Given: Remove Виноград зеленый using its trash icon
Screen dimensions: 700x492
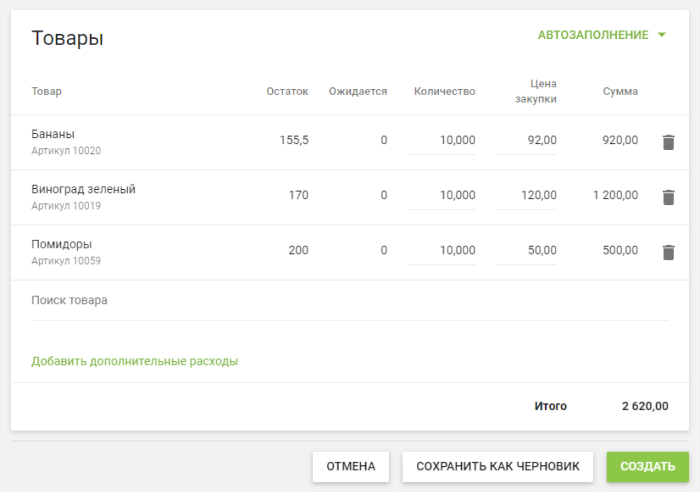Looking at the screenshot, I should 668,197.
